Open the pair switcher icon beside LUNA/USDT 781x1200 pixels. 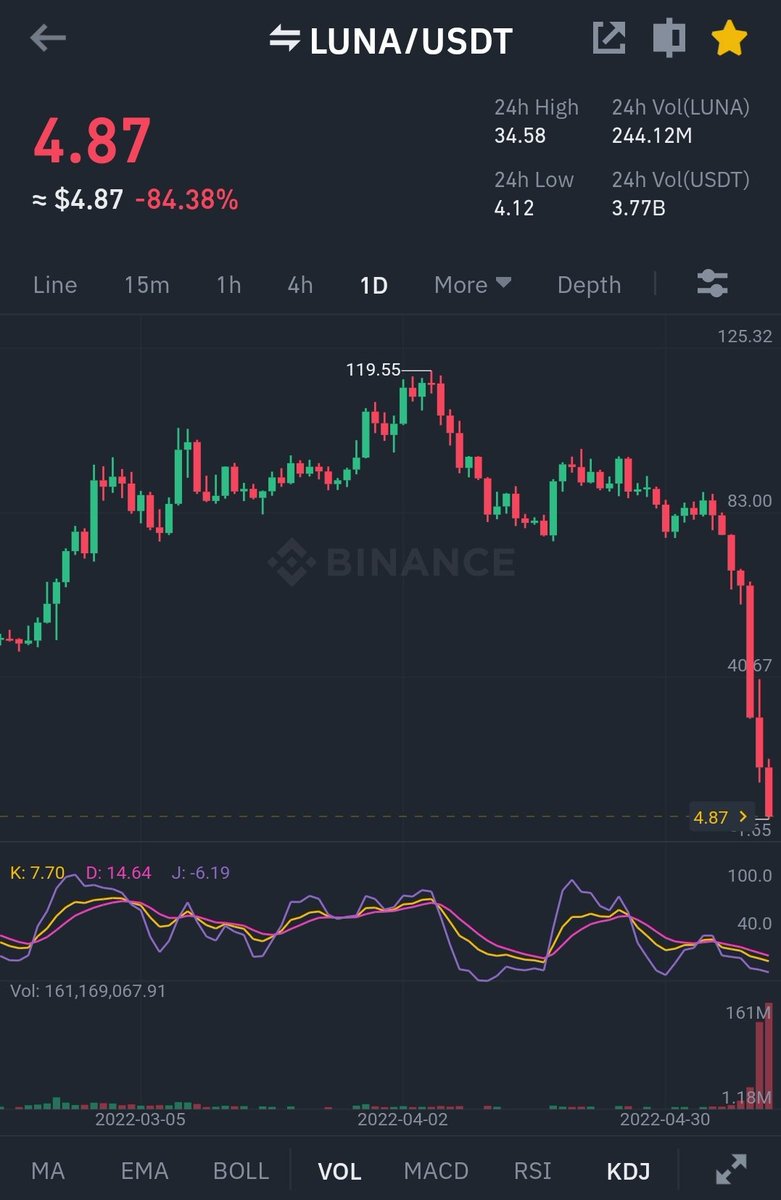click(285, 39)
